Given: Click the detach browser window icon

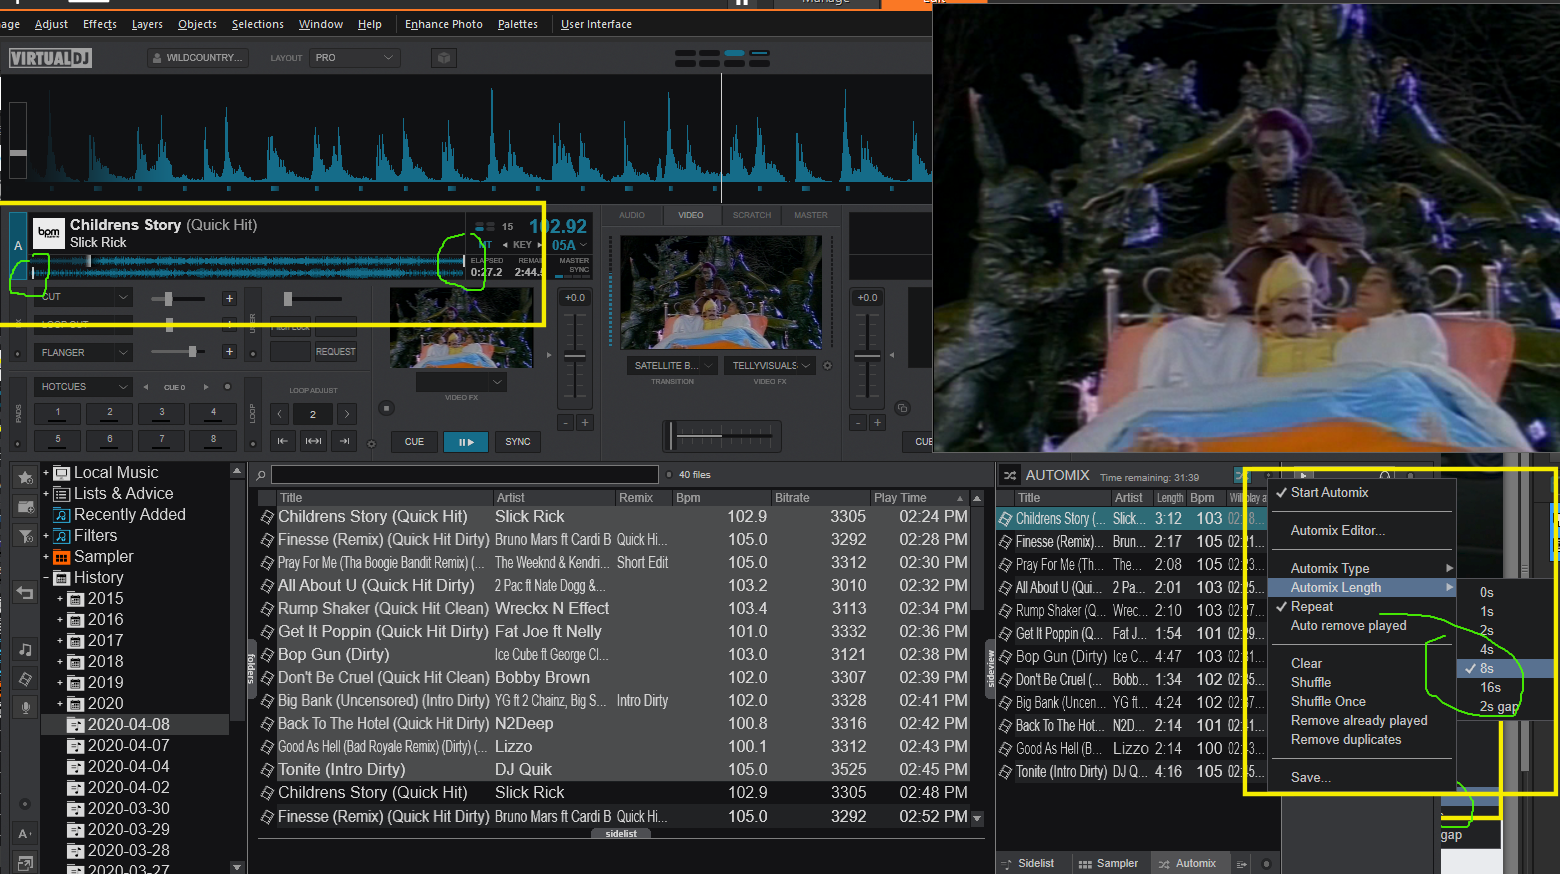Looking at the screenshot, I should point(25,862).
